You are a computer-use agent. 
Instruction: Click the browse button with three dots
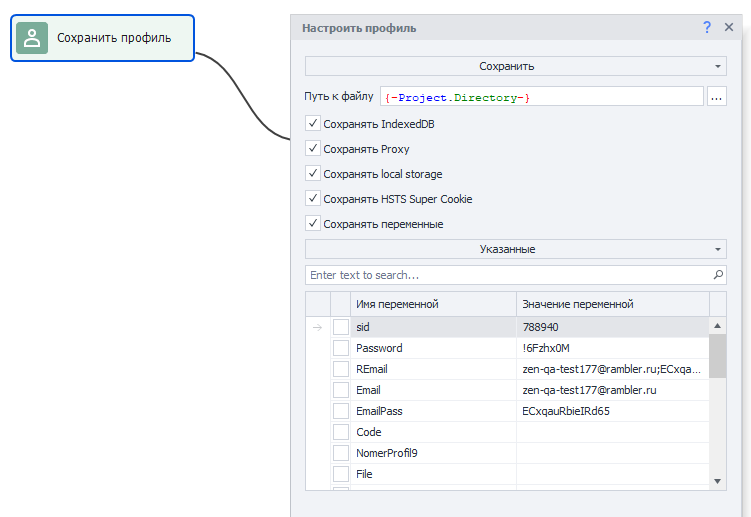click(x=716, y=97)
